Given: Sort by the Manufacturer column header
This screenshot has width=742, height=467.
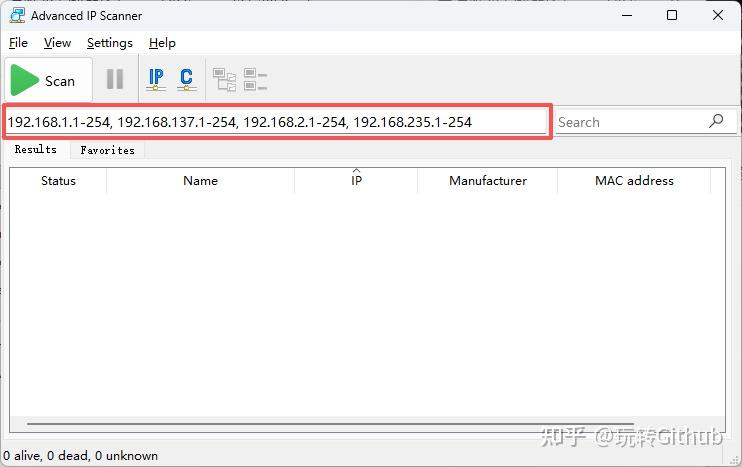Looking at the screenshot, I should [488, 181].
